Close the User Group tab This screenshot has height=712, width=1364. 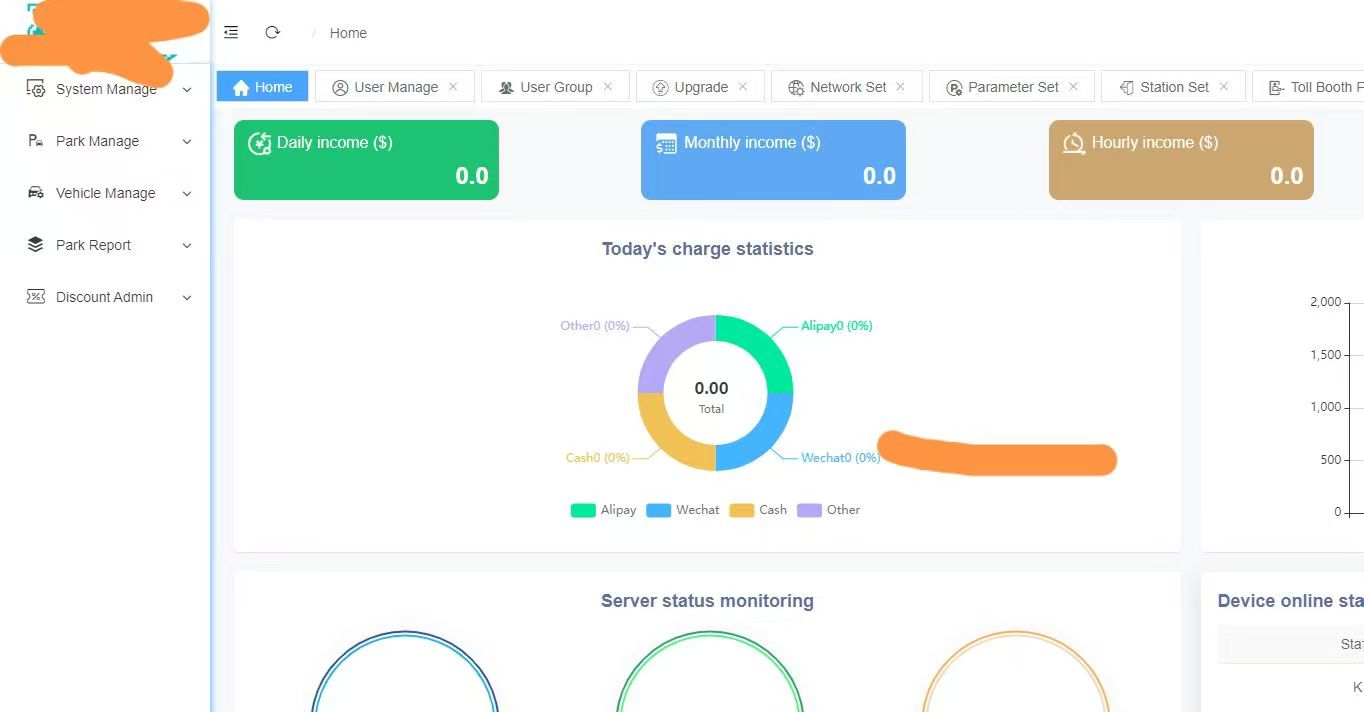click(607, 87)
